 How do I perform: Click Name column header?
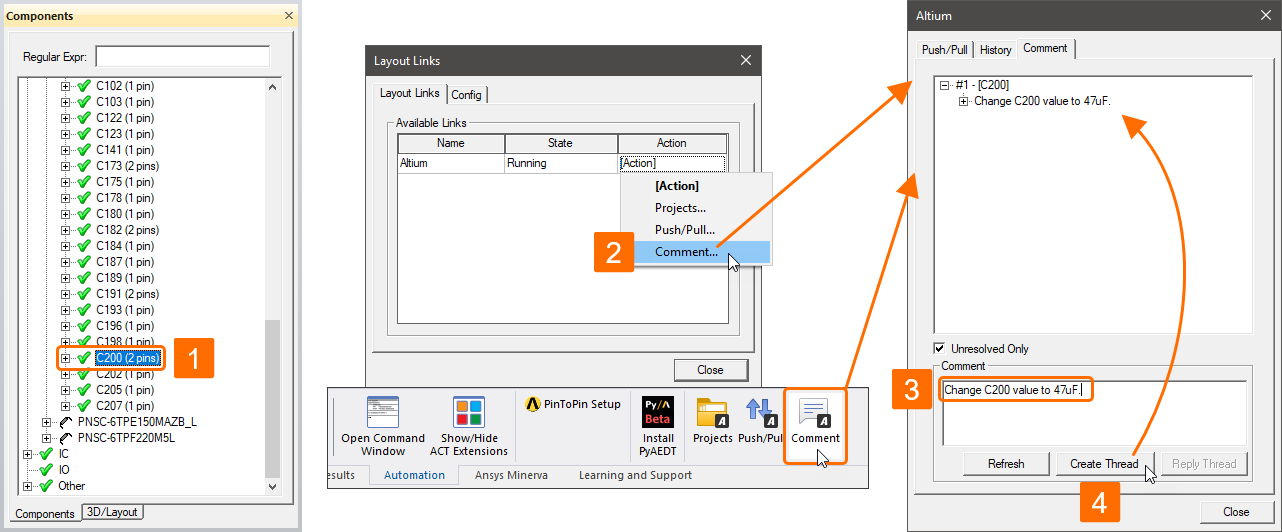tap(451, 144)
